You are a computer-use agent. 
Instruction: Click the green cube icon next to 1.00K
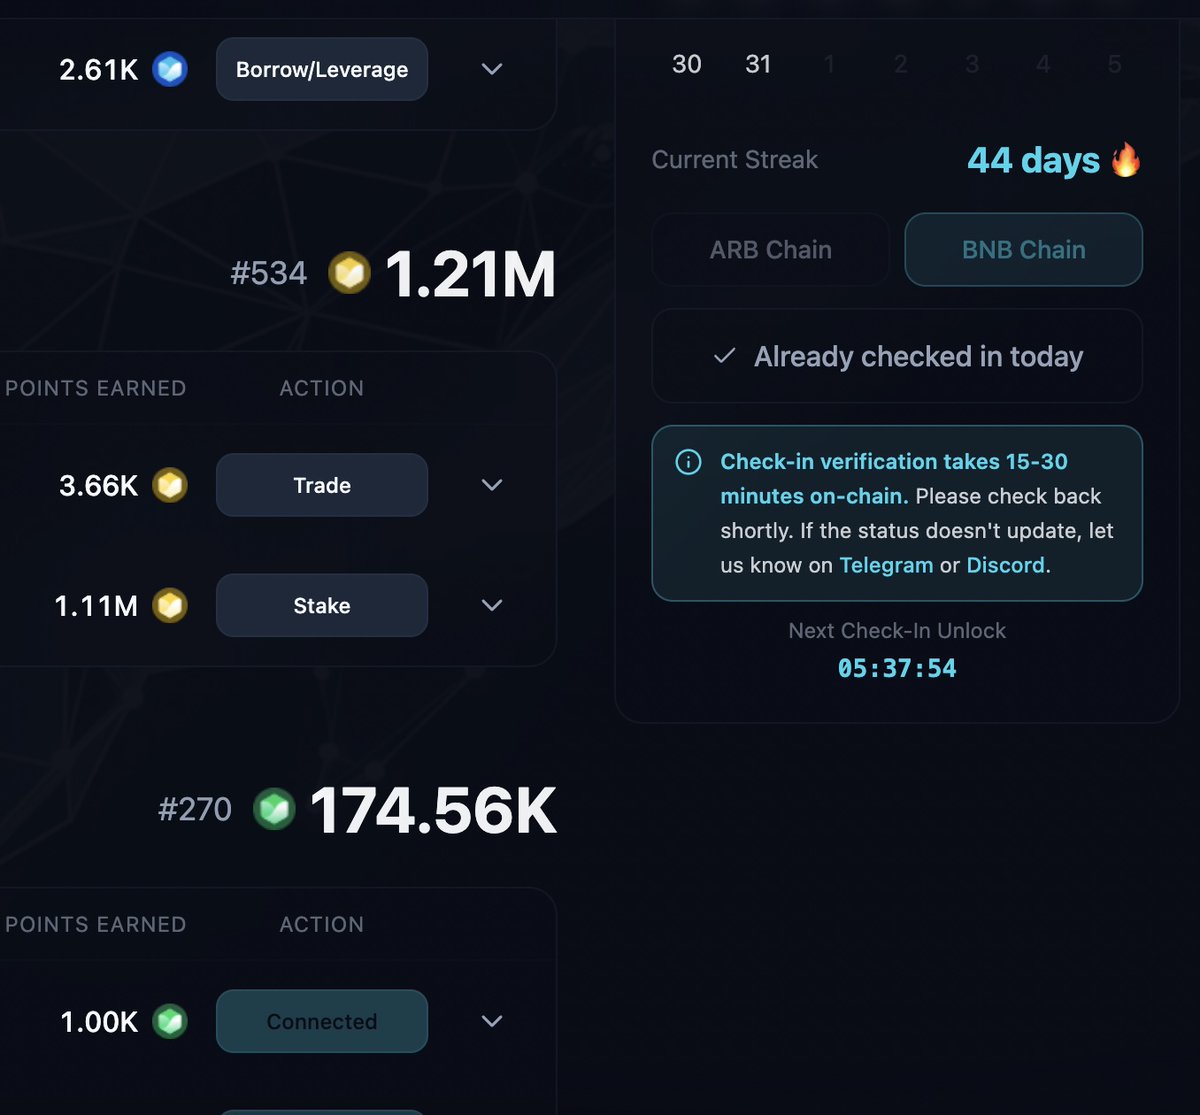(170, 1021)
